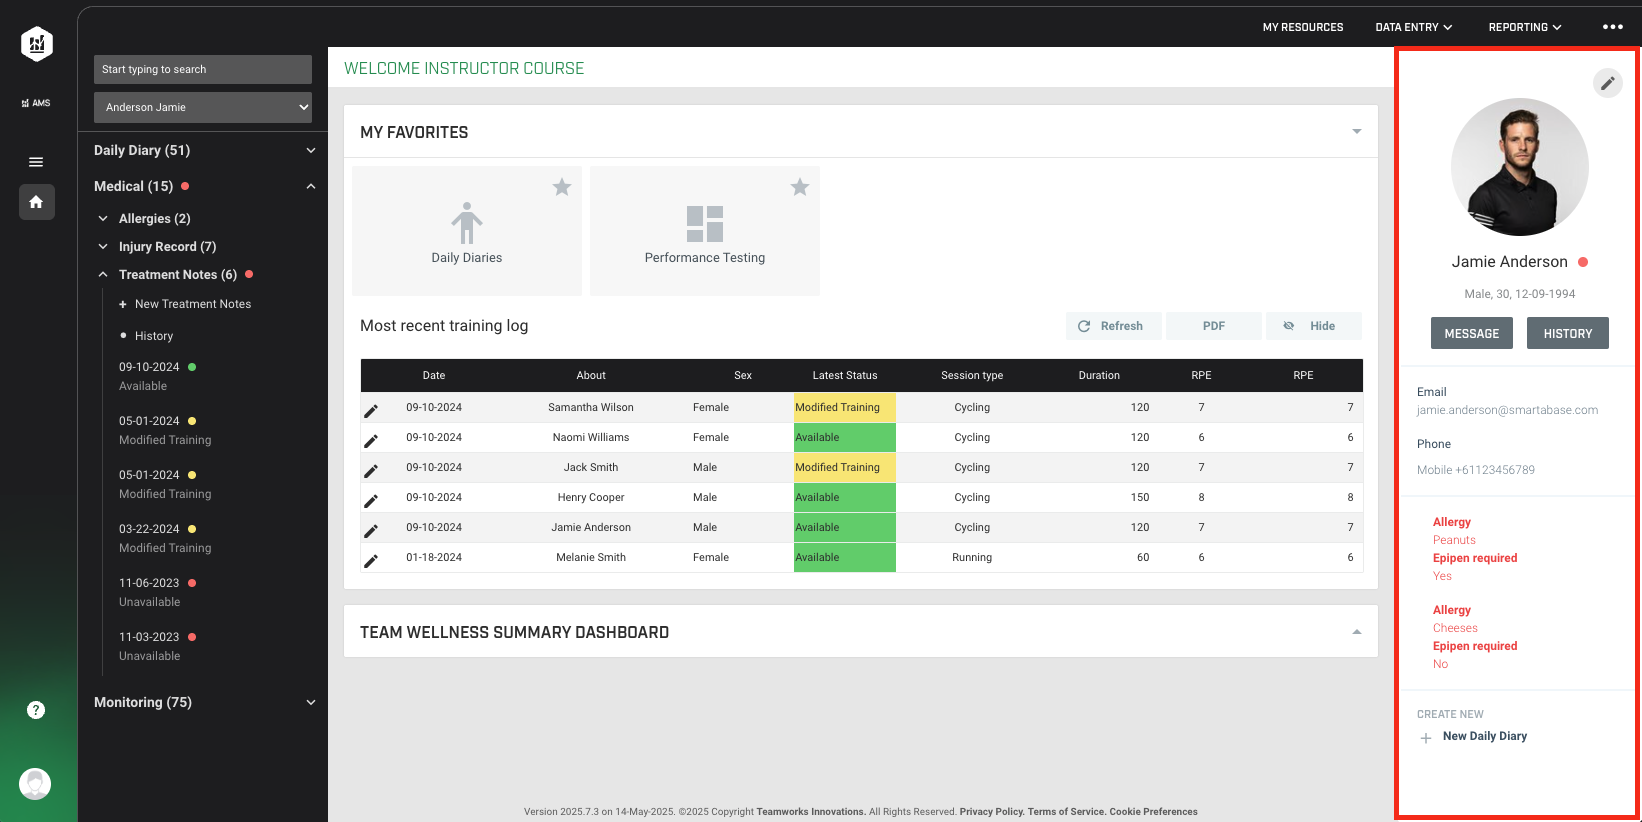Go to the Home icon in sidebar
This screenshot has width=1642, height=822.
(36, 202)
